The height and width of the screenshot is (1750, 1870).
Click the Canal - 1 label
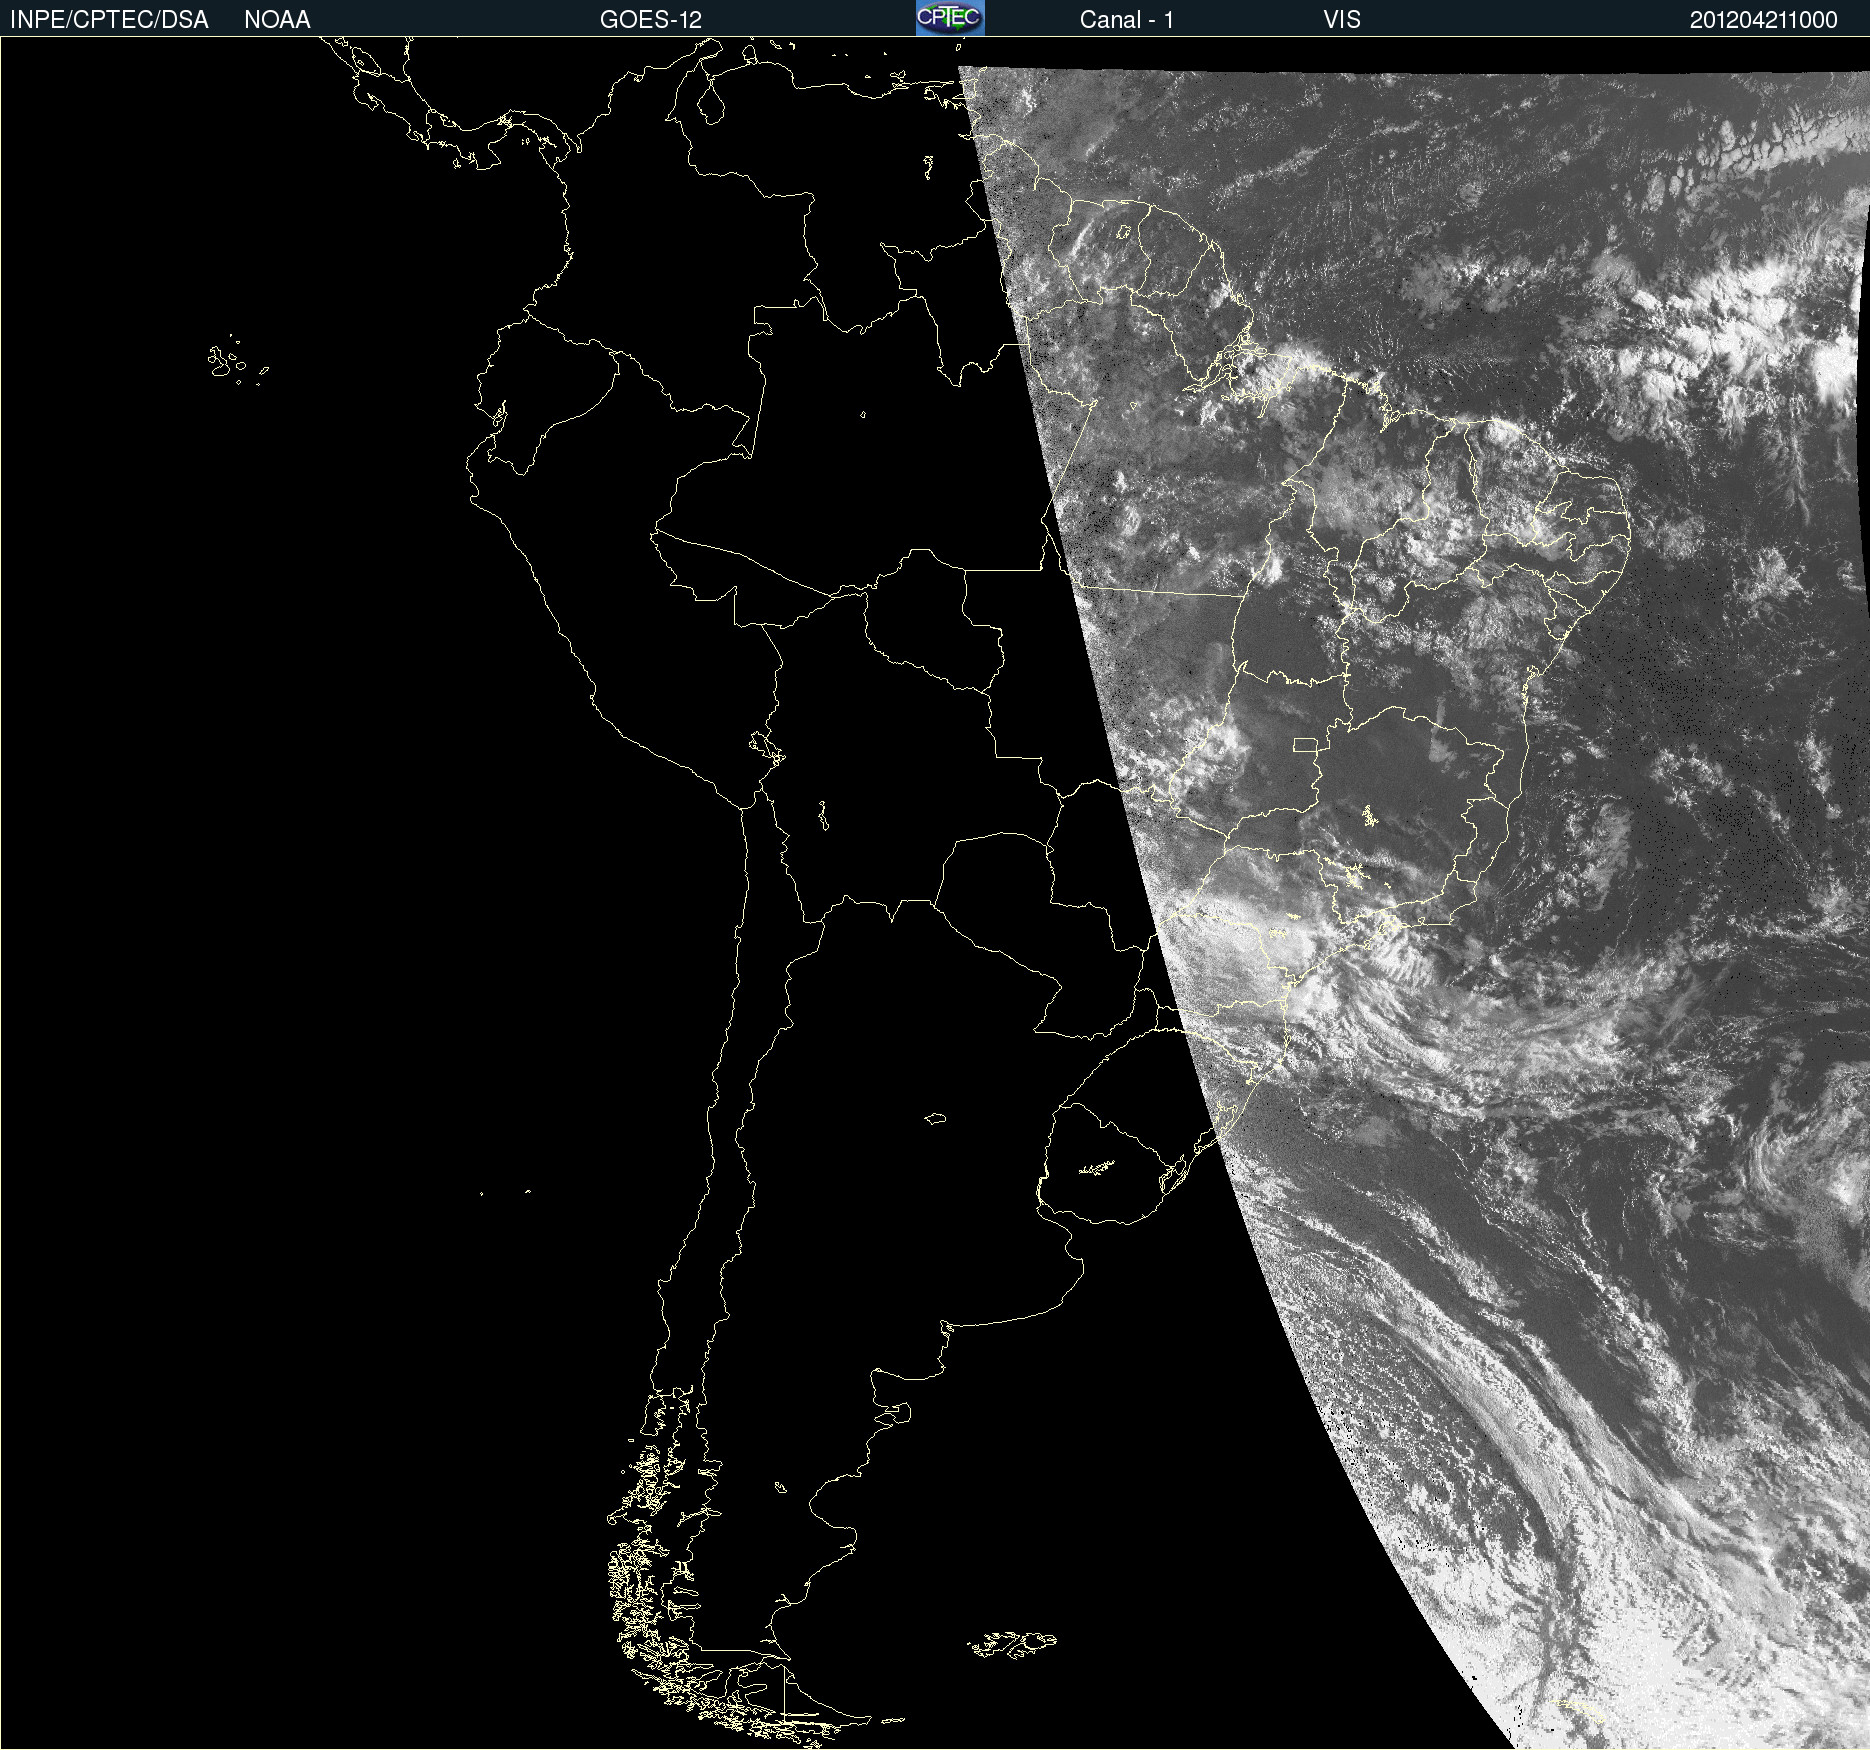pyautogui.click(x=1126, y=20)
